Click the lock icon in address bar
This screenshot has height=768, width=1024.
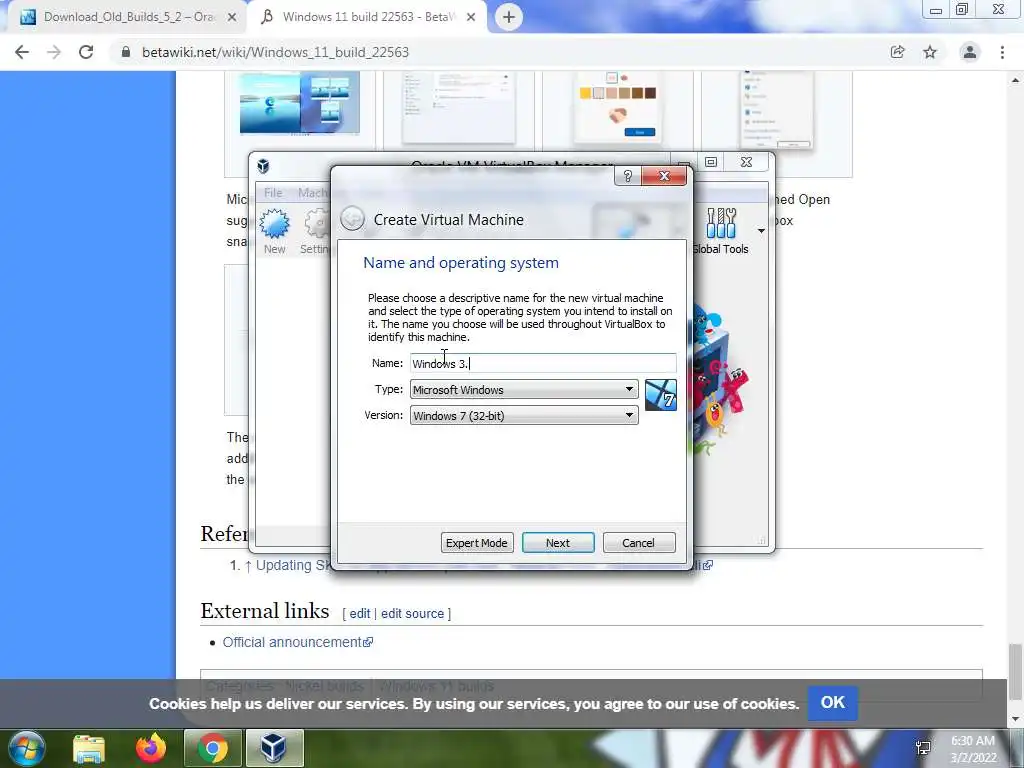[126, 52]
